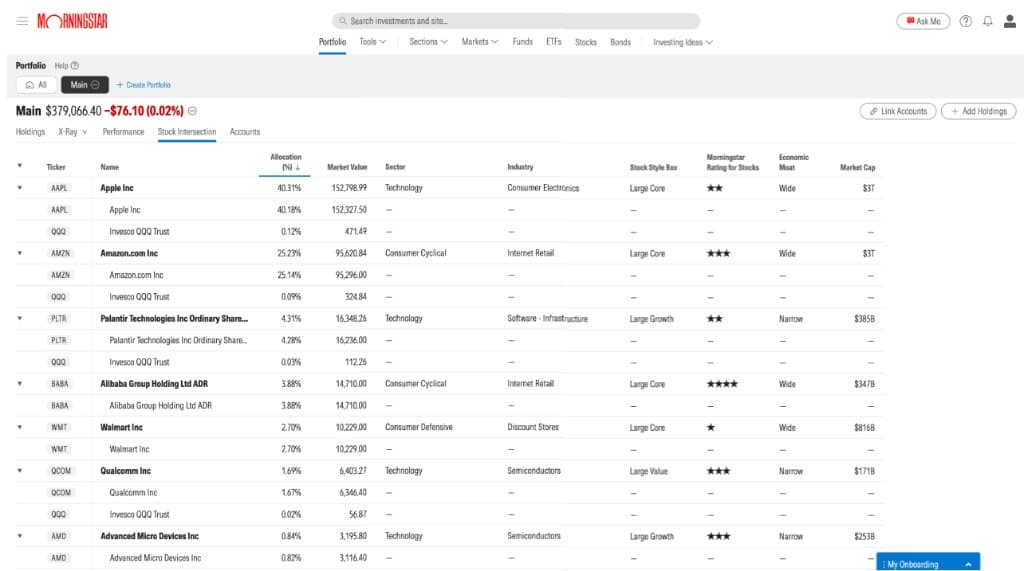
Task: Click the bold Walmart Inc name
Action: pos(121,427)
